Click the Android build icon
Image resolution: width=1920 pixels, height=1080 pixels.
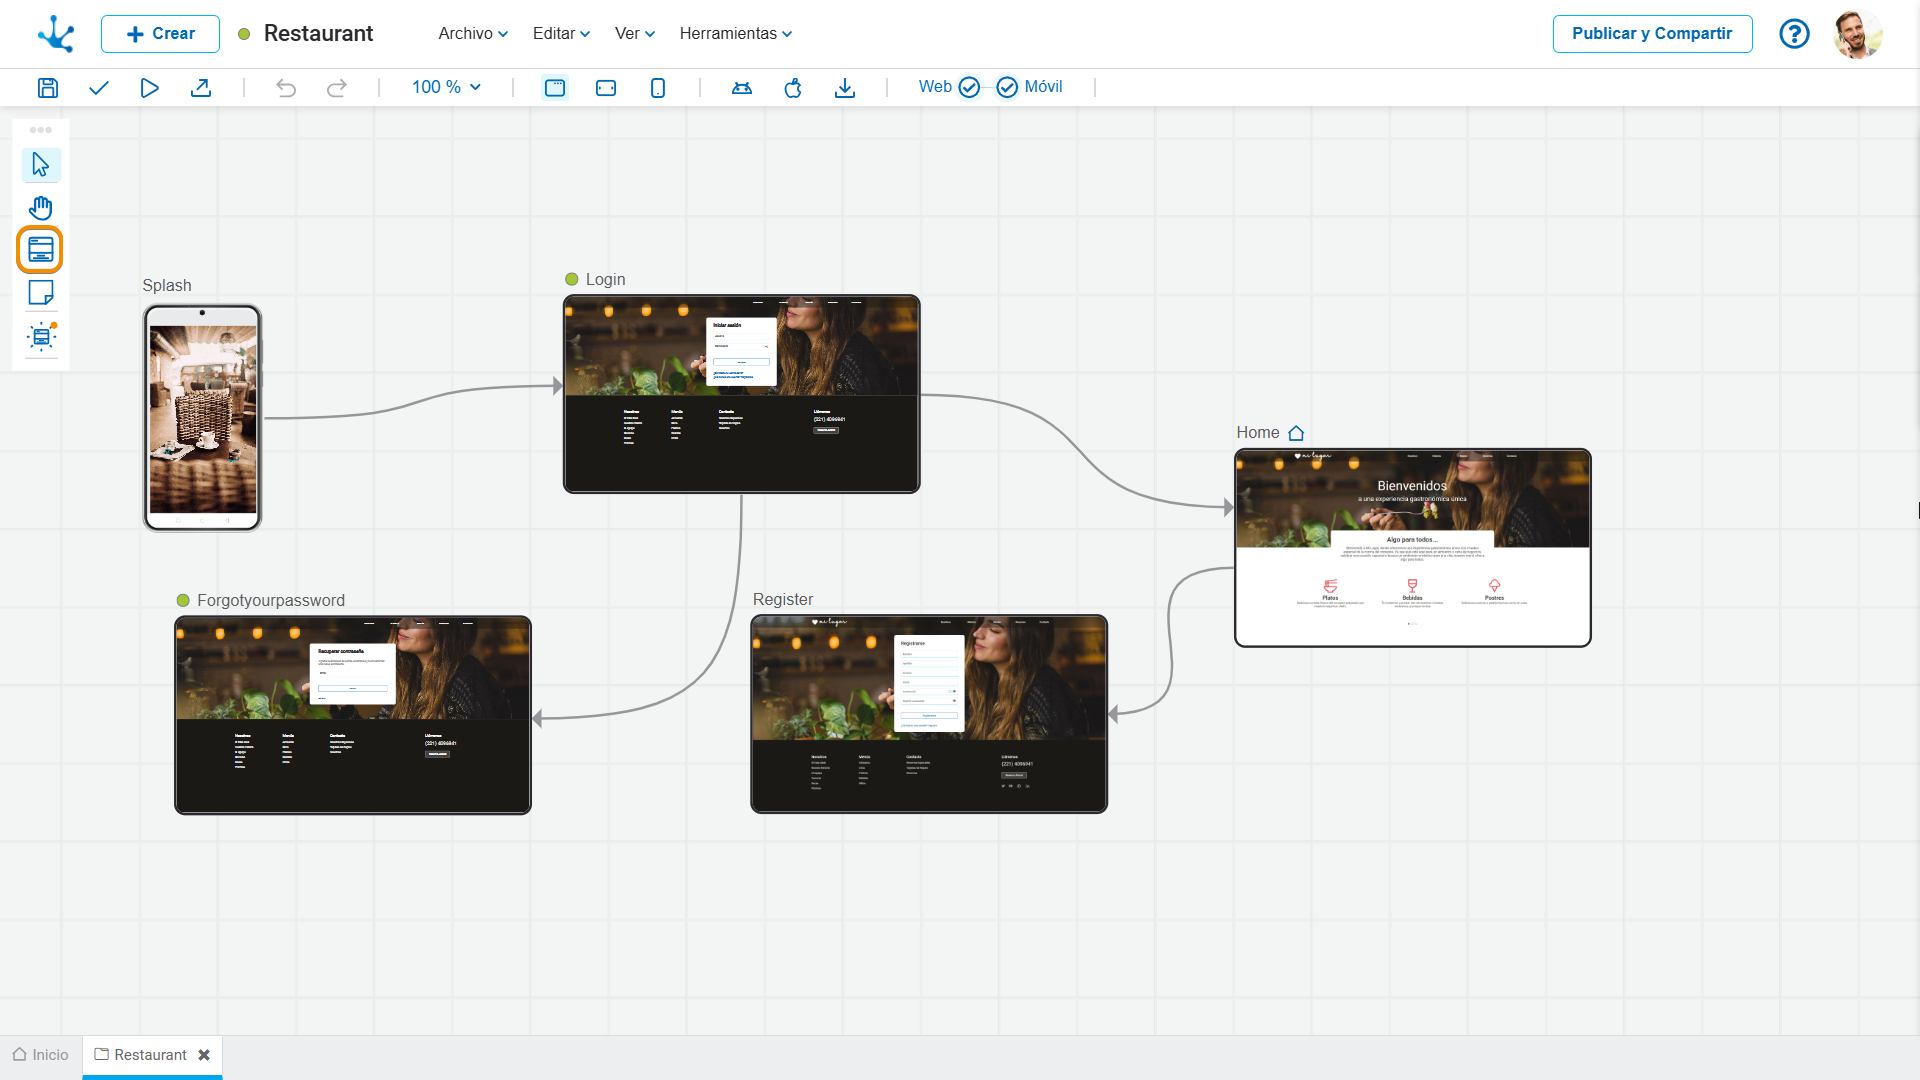coord(742,88)
